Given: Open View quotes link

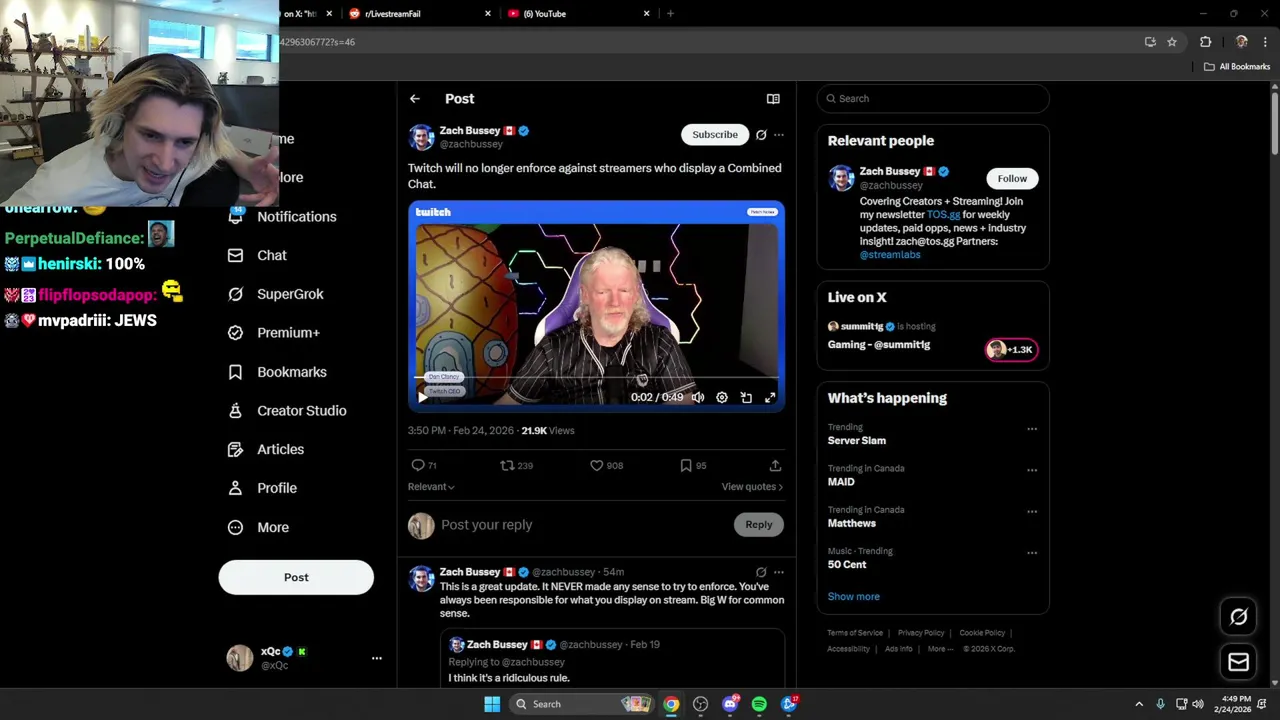Looking at the screenshot, I should tap(752, 487).
